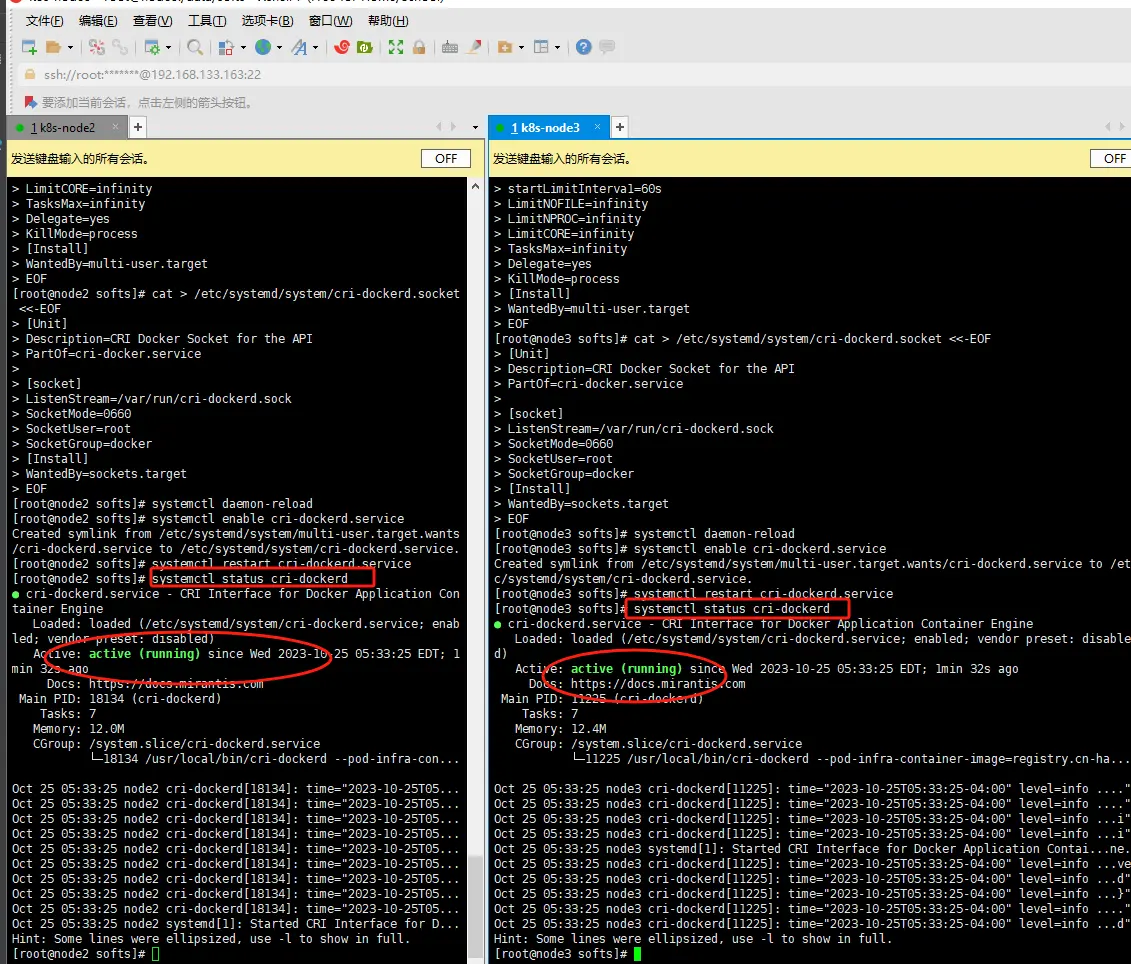This screenshot has width=1131, height=964.
Task: Select the highlight pen icon
Action: (x=475, y=47)
